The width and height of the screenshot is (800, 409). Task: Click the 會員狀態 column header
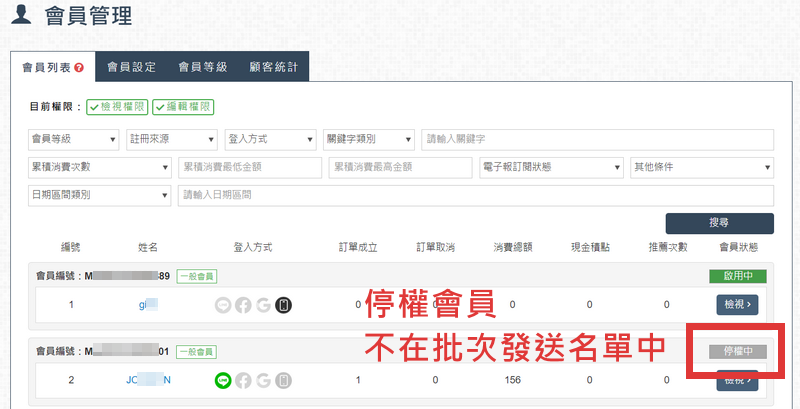[x=738, y=248]
